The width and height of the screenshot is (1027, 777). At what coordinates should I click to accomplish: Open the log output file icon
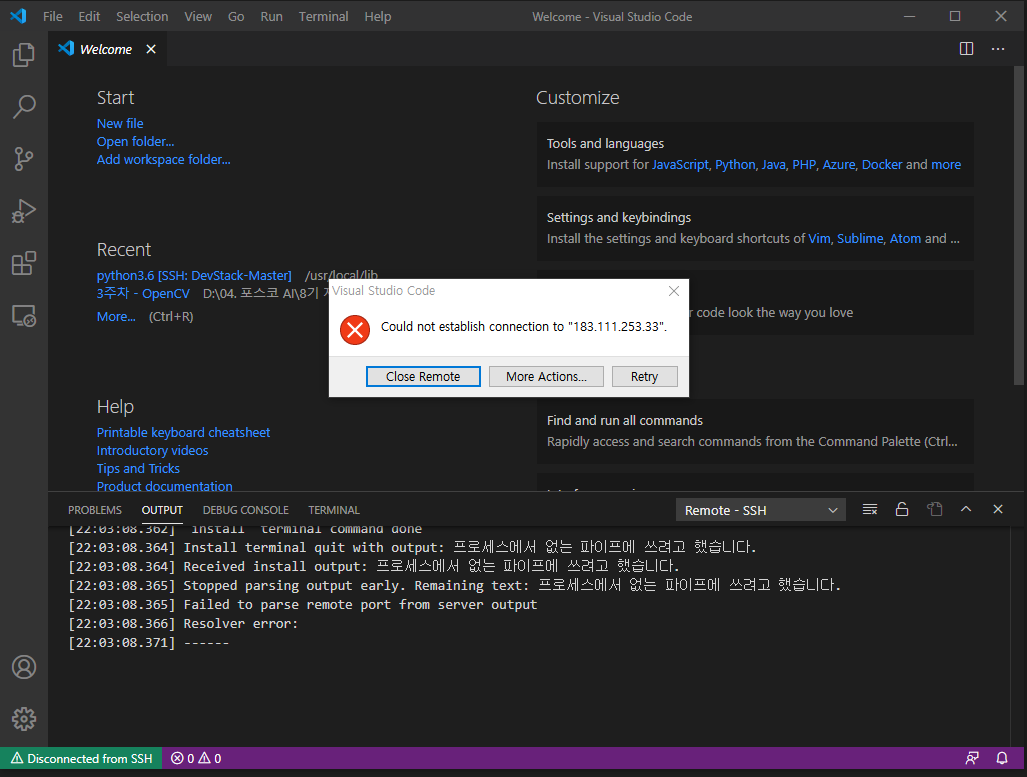tap(935, 510)
